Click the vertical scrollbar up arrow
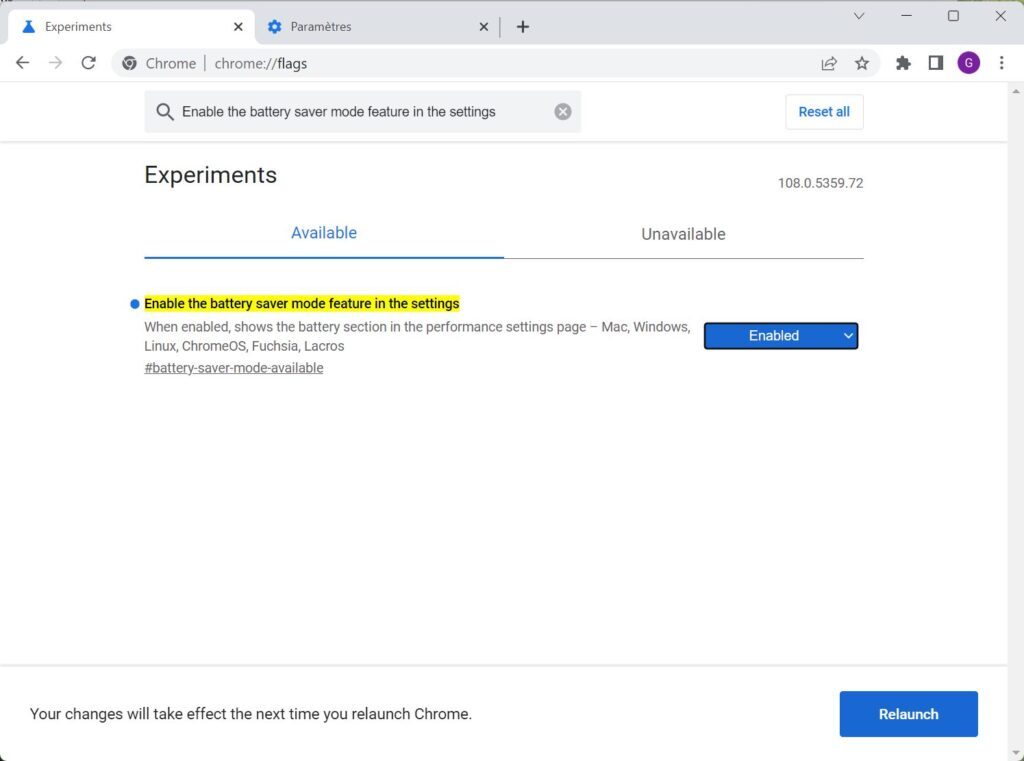Image resolution: width=1024 pixels, height=761 pixels. click(x=1016, y=91)
